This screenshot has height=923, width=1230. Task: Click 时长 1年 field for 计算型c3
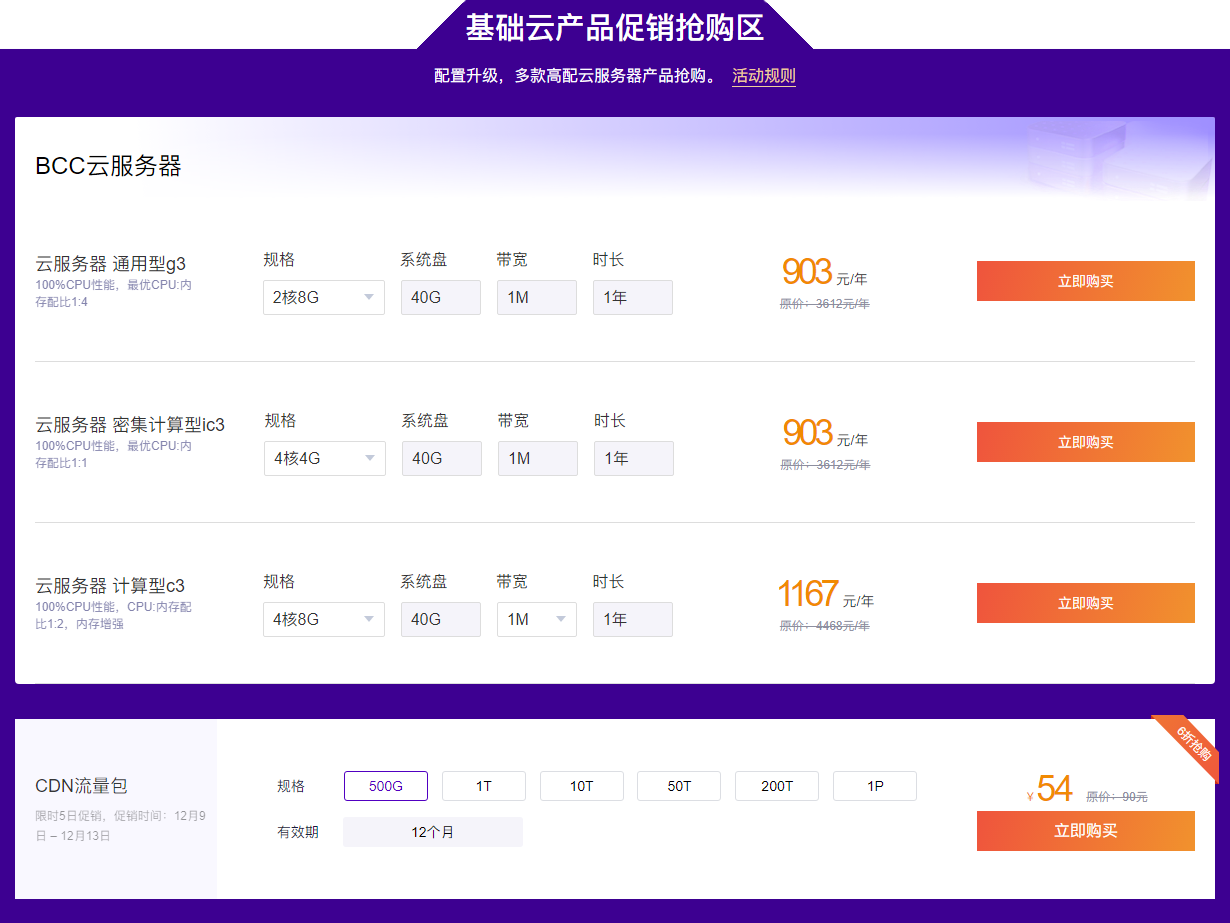[x=633, y=619]
